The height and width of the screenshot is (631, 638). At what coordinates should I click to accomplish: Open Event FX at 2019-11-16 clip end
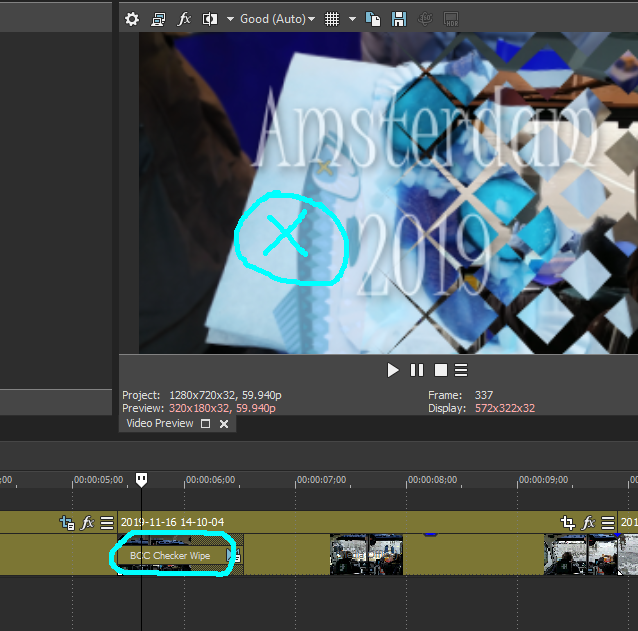coord(589,522)
